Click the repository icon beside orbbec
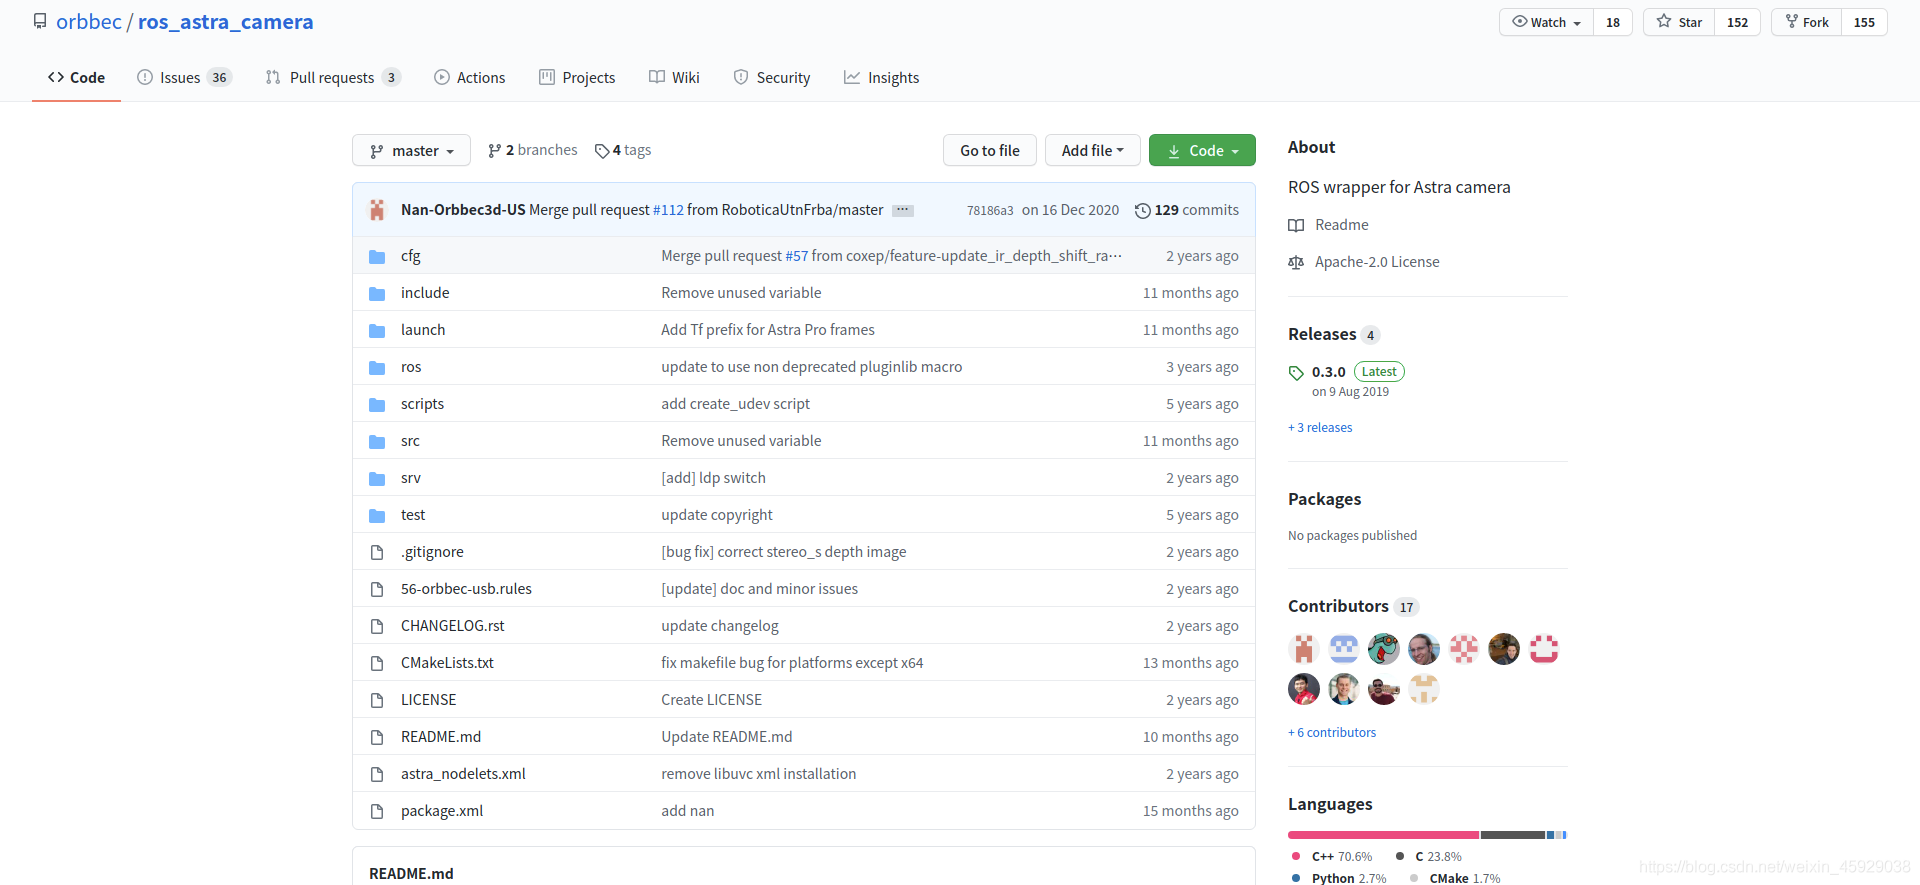 (40, 21)
